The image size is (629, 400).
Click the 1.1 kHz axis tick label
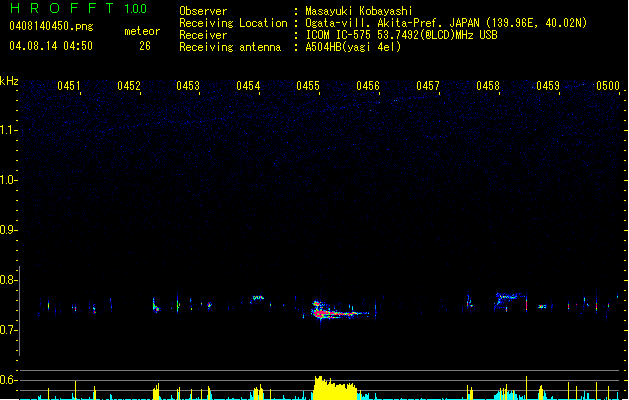pos(8,130)
